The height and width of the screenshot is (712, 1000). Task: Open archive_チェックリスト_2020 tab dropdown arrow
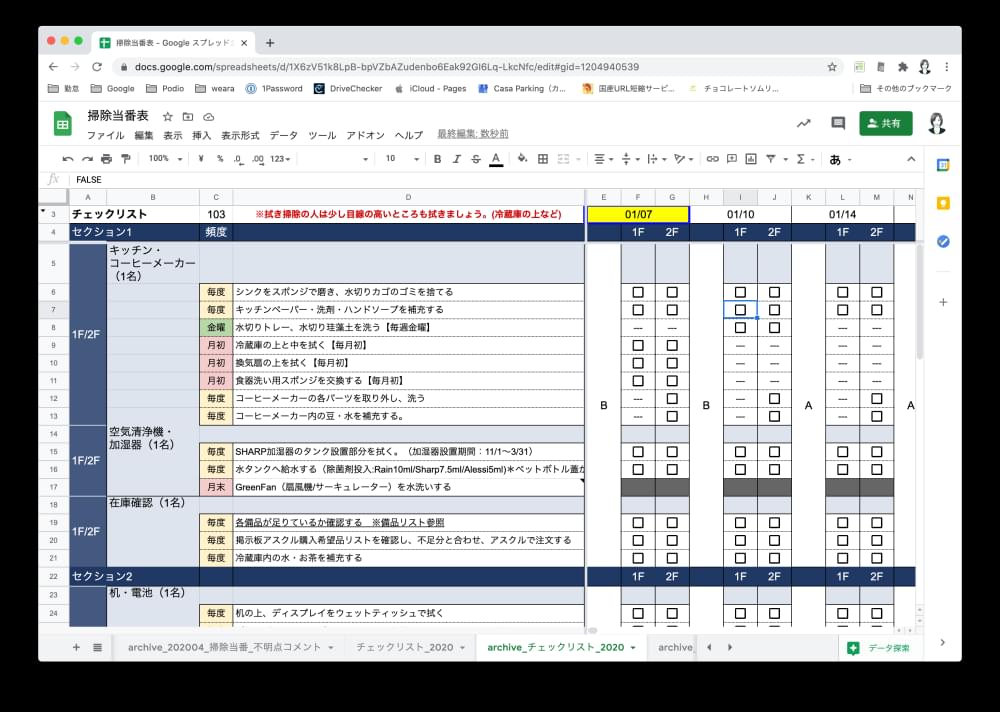click(x=633, y=648)
